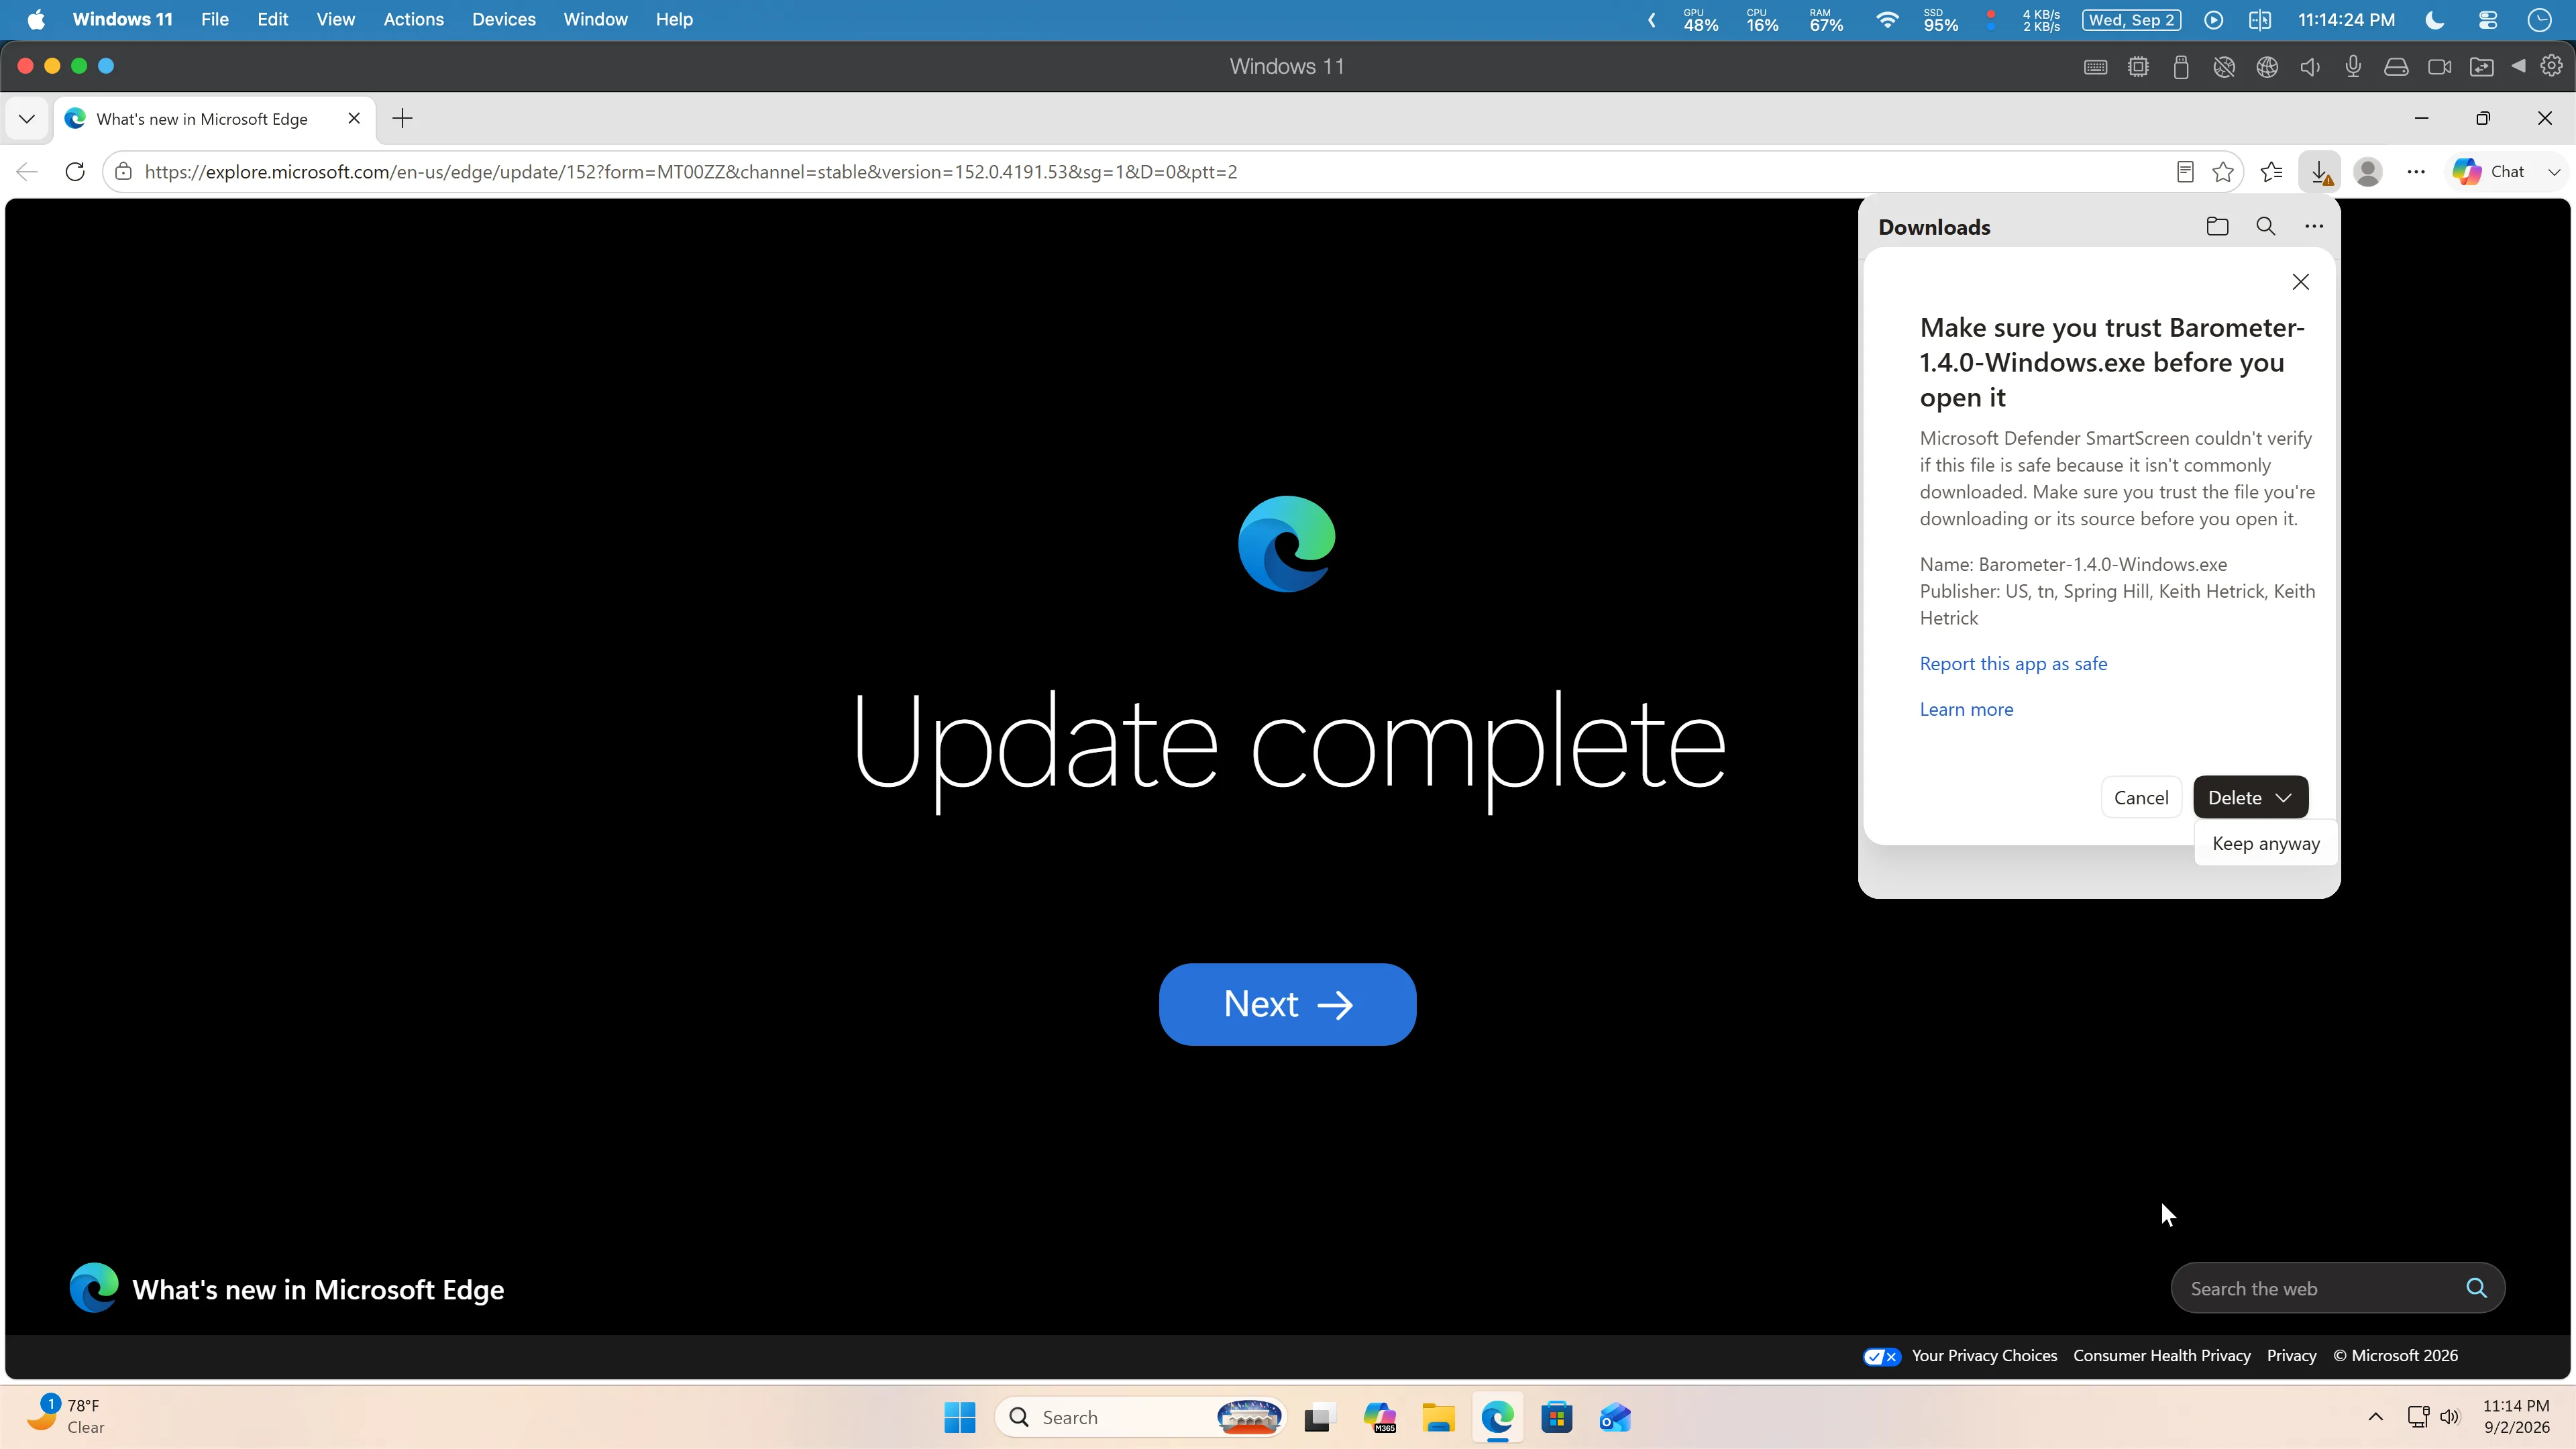Open Your Privacy Choices link
2576x1449 pixels.
[x=1984, y=1357]
